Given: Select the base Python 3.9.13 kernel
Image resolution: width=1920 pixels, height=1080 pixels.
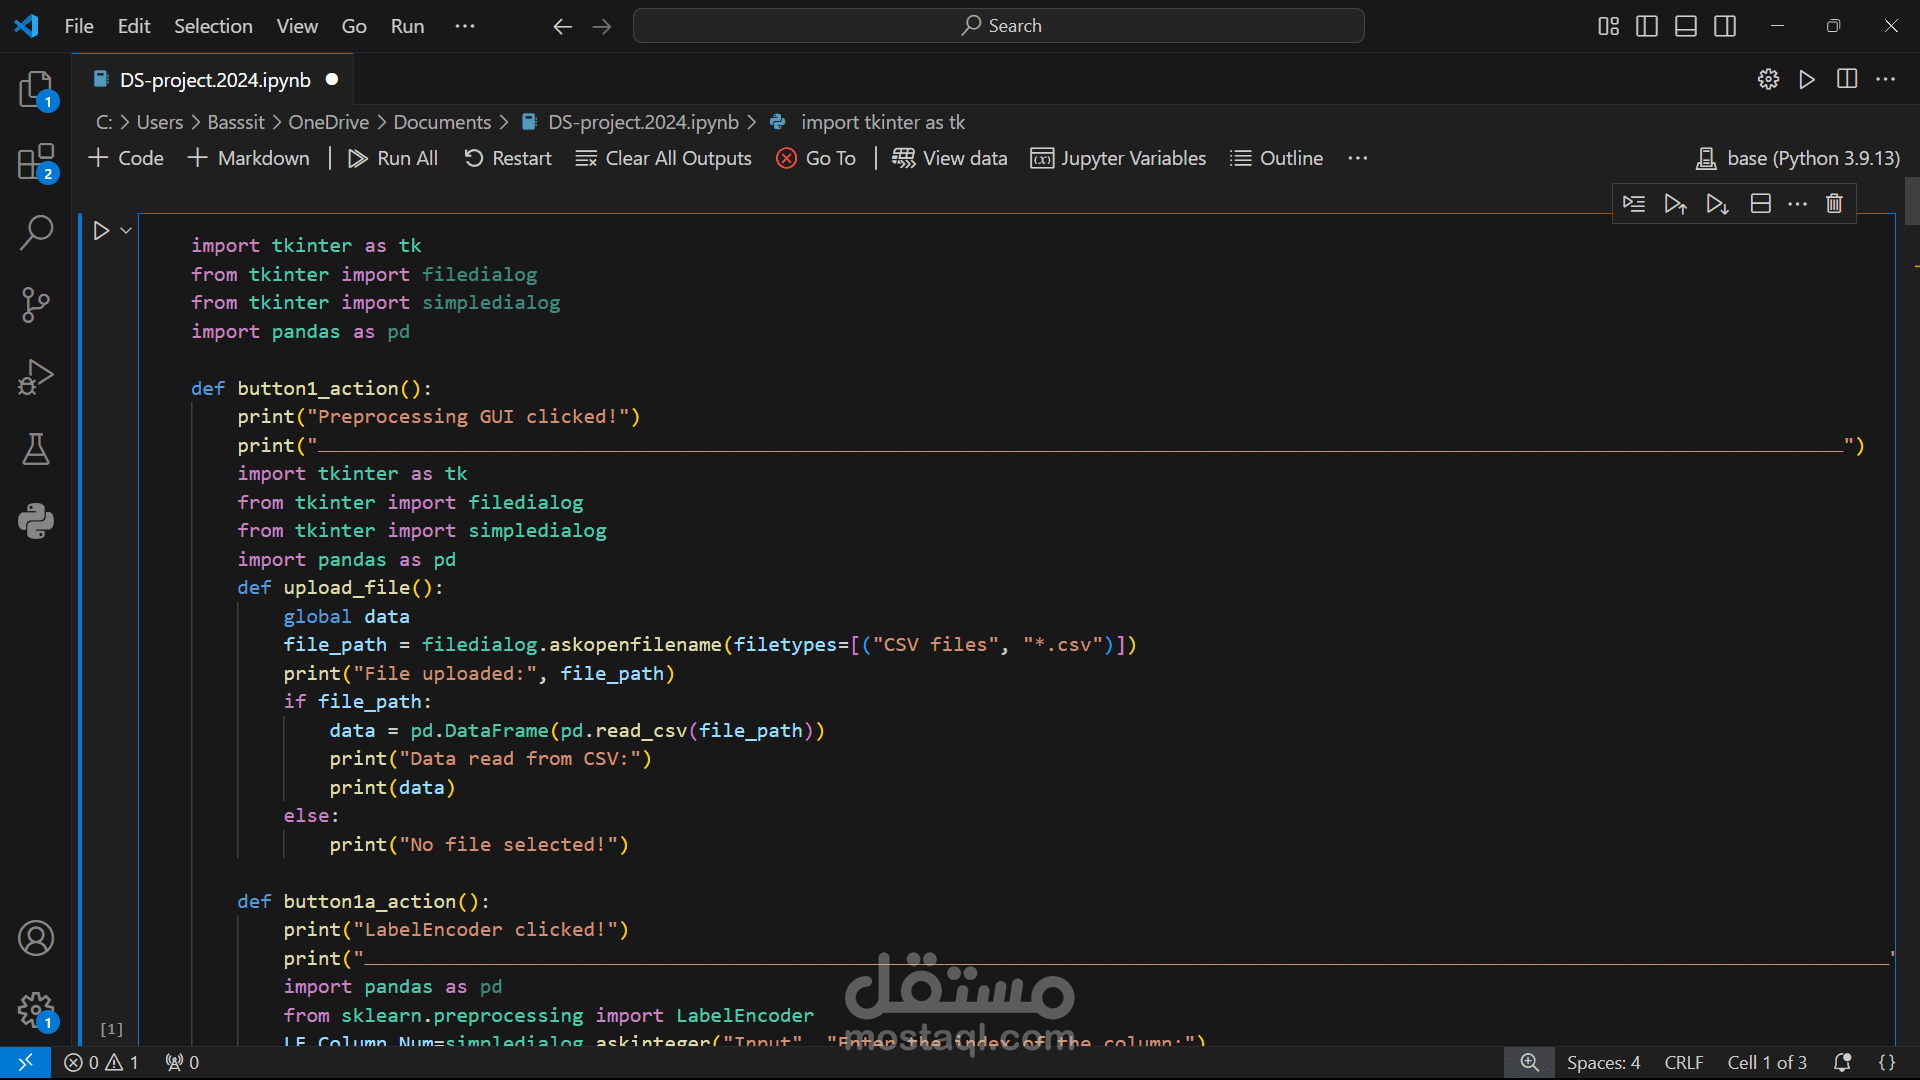Looking at the screenshot, I should [1798, 158].
